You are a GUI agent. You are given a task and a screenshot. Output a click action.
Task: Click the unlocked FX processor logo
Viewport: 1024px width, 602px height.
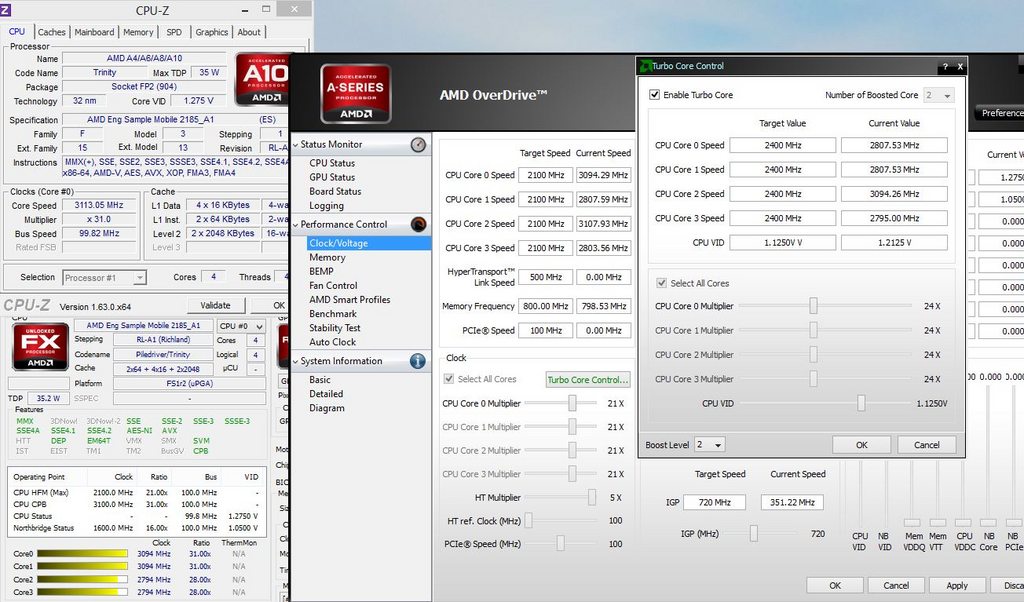[x=40, y=346]
